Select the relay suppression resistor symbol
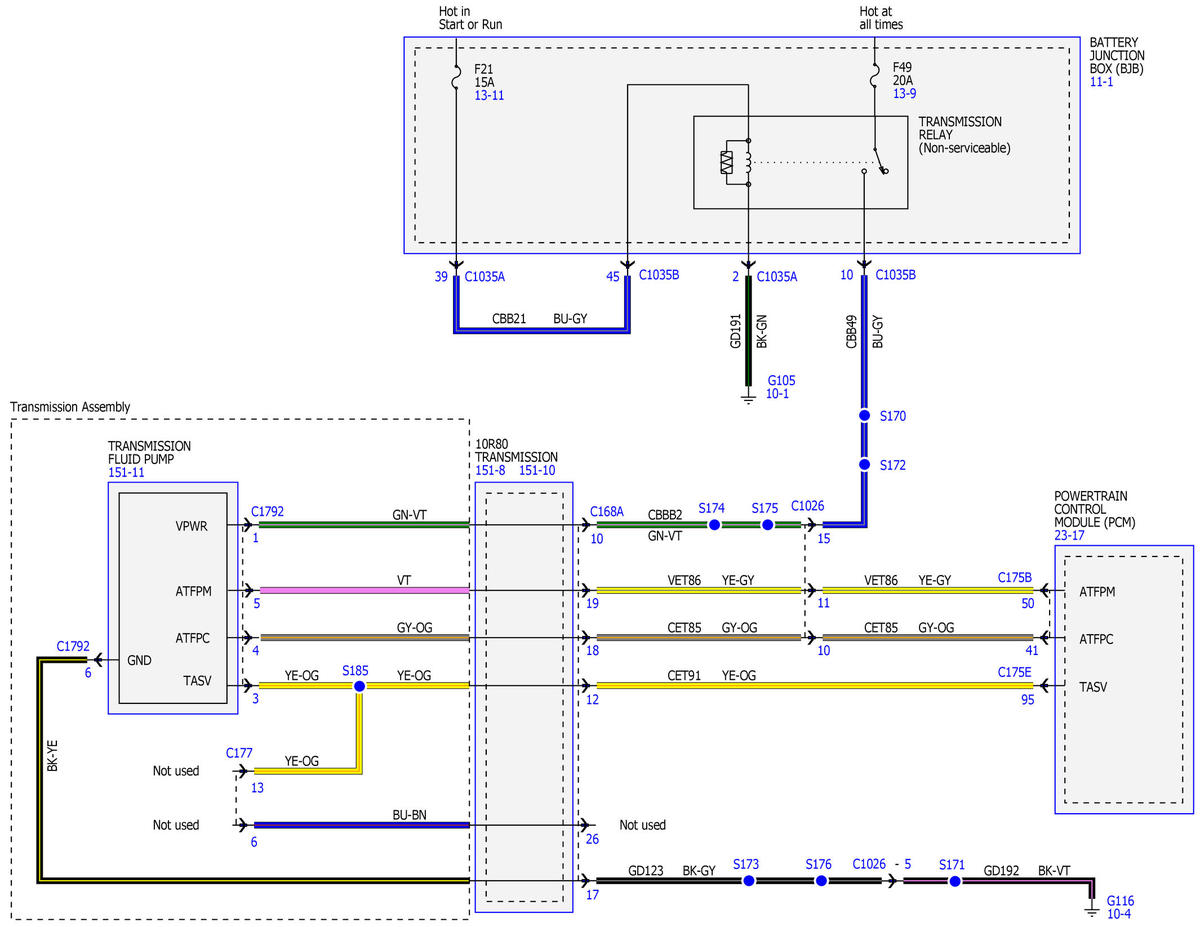 [726, 162]
